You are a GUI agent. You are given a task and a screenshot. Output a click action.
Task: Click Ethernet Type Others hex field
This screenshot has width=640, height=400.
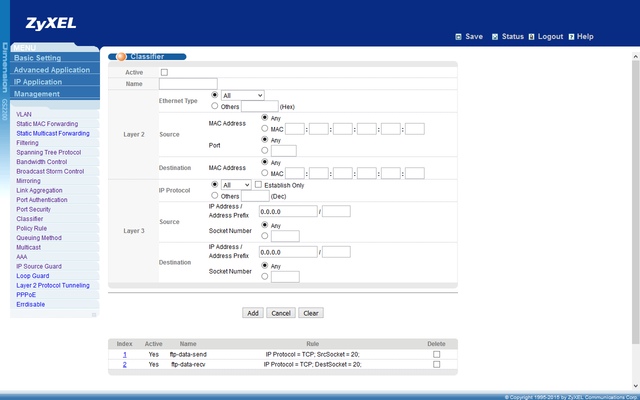click(260, 106)
